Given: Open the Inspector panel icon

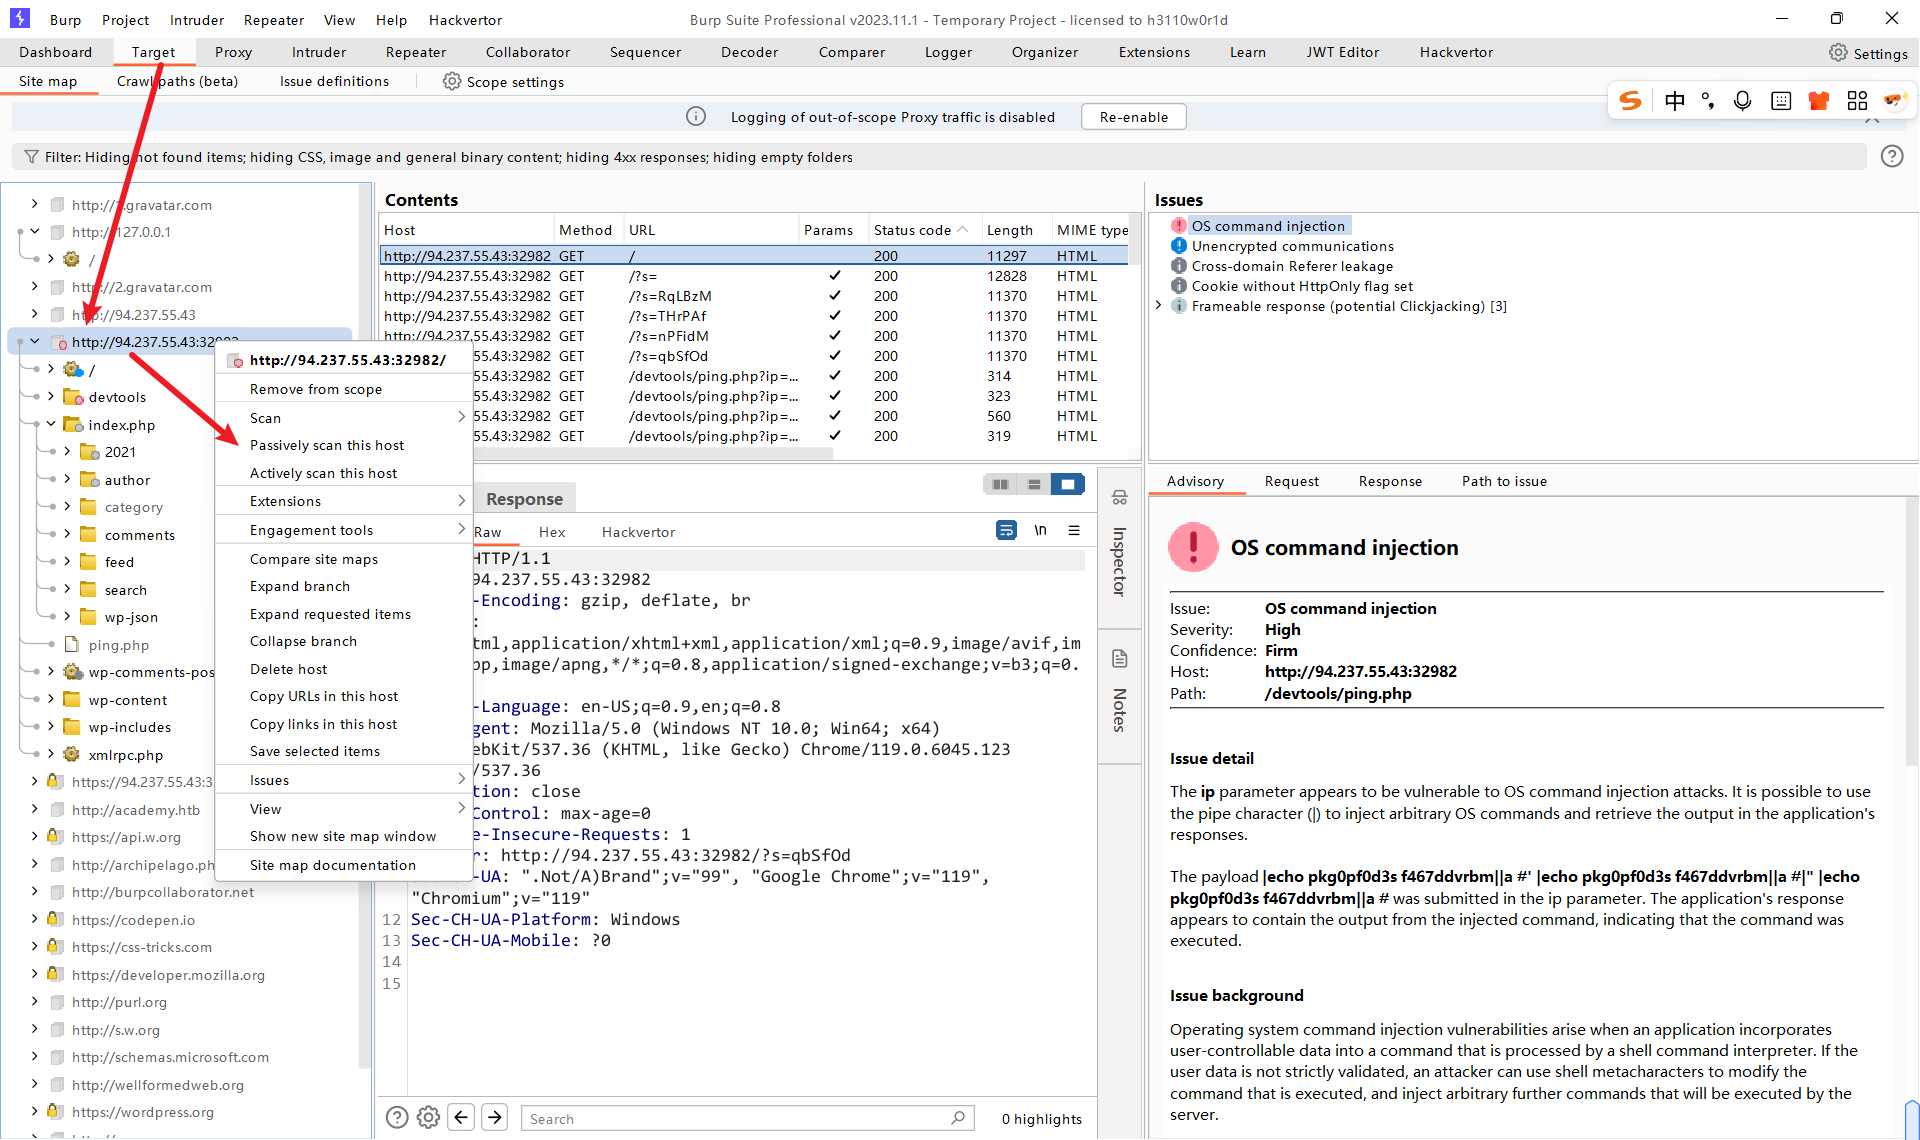Looking at the screenshot, I should [x=1119, y=498].
